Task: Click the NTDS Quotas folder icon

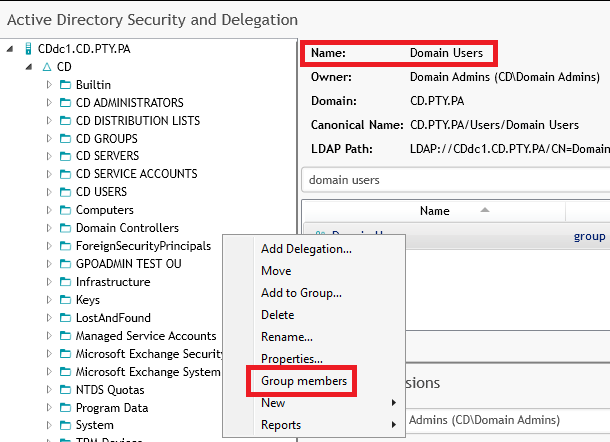Action: [x=65, y=389]
